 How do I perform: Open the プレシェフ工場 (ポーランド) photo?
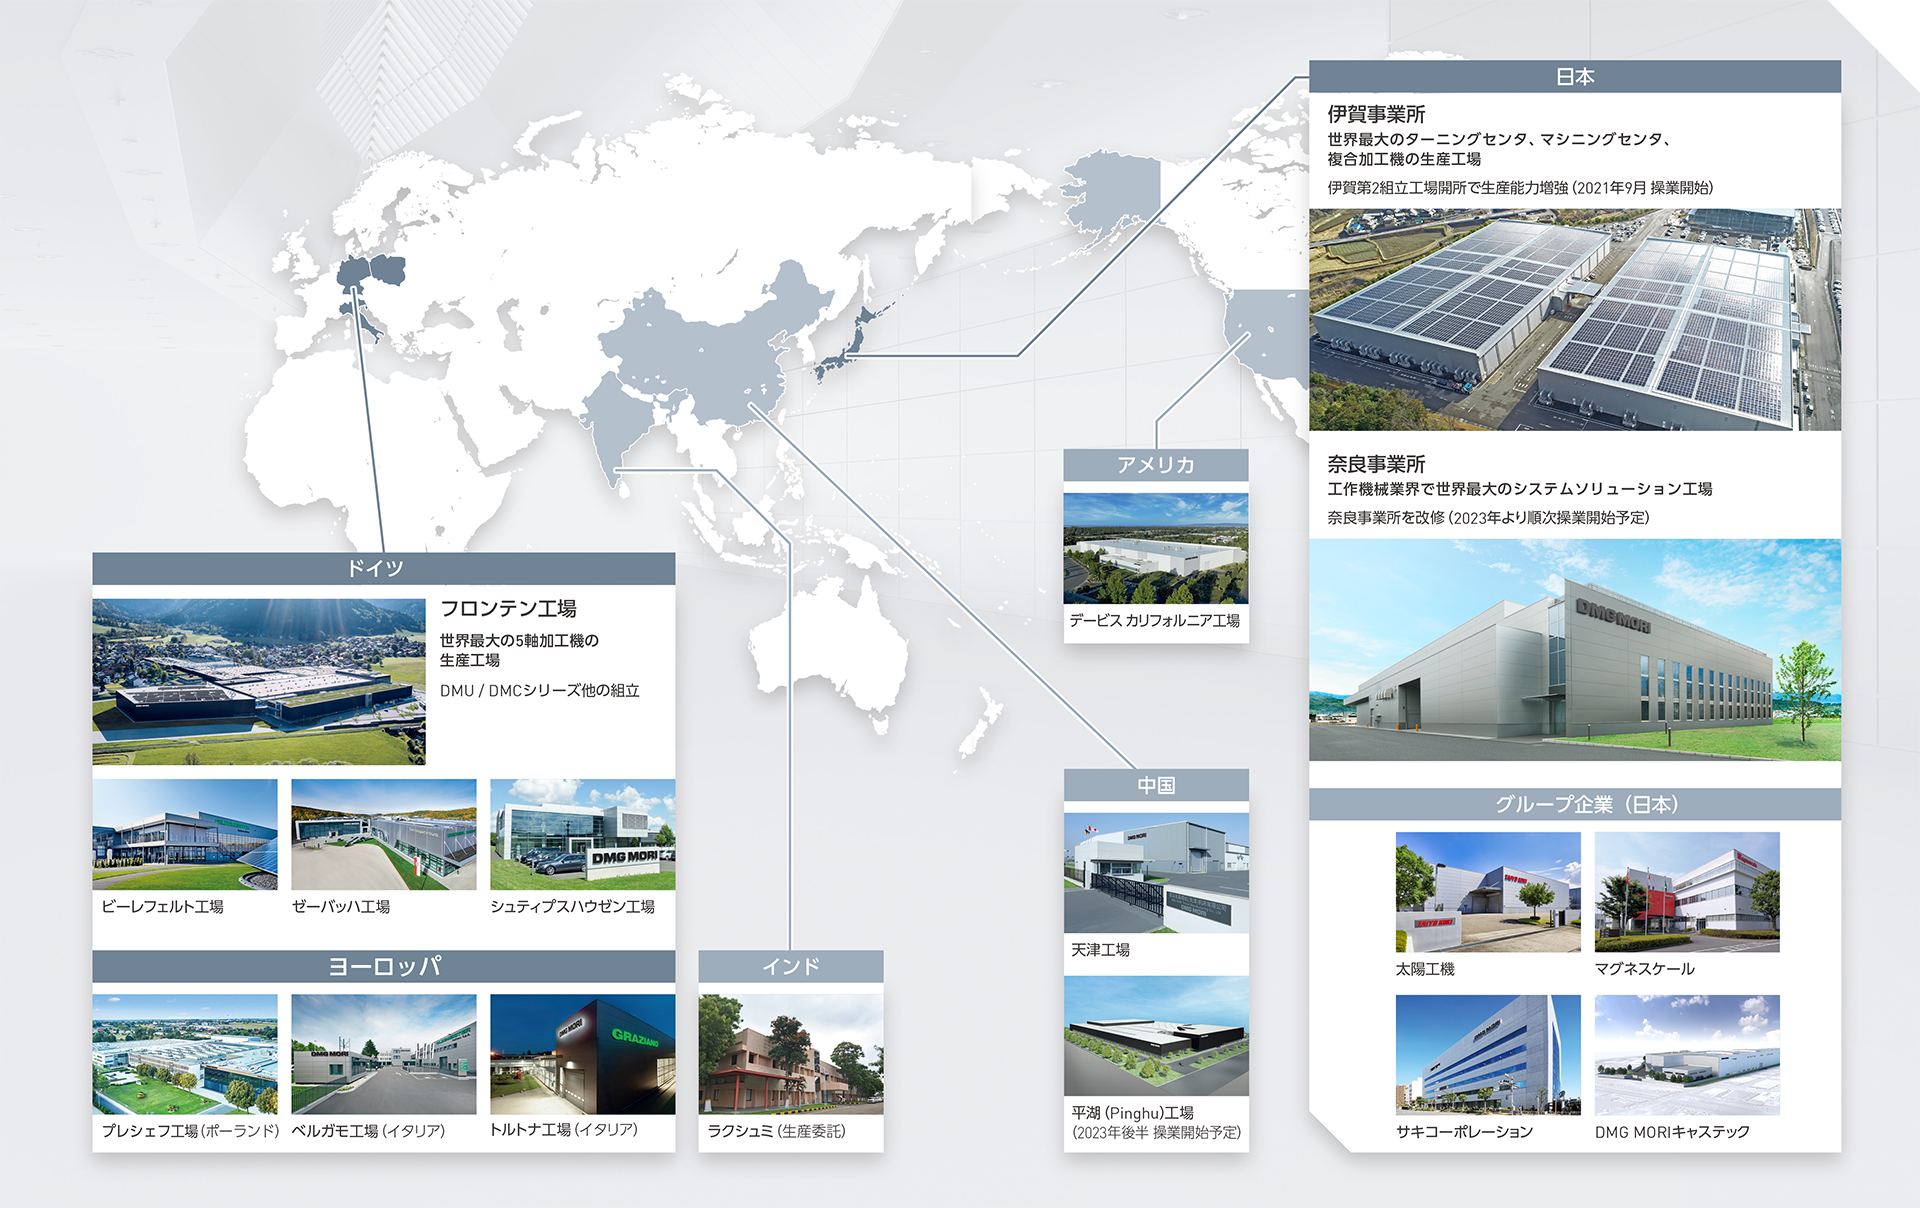pos(185,1054)
